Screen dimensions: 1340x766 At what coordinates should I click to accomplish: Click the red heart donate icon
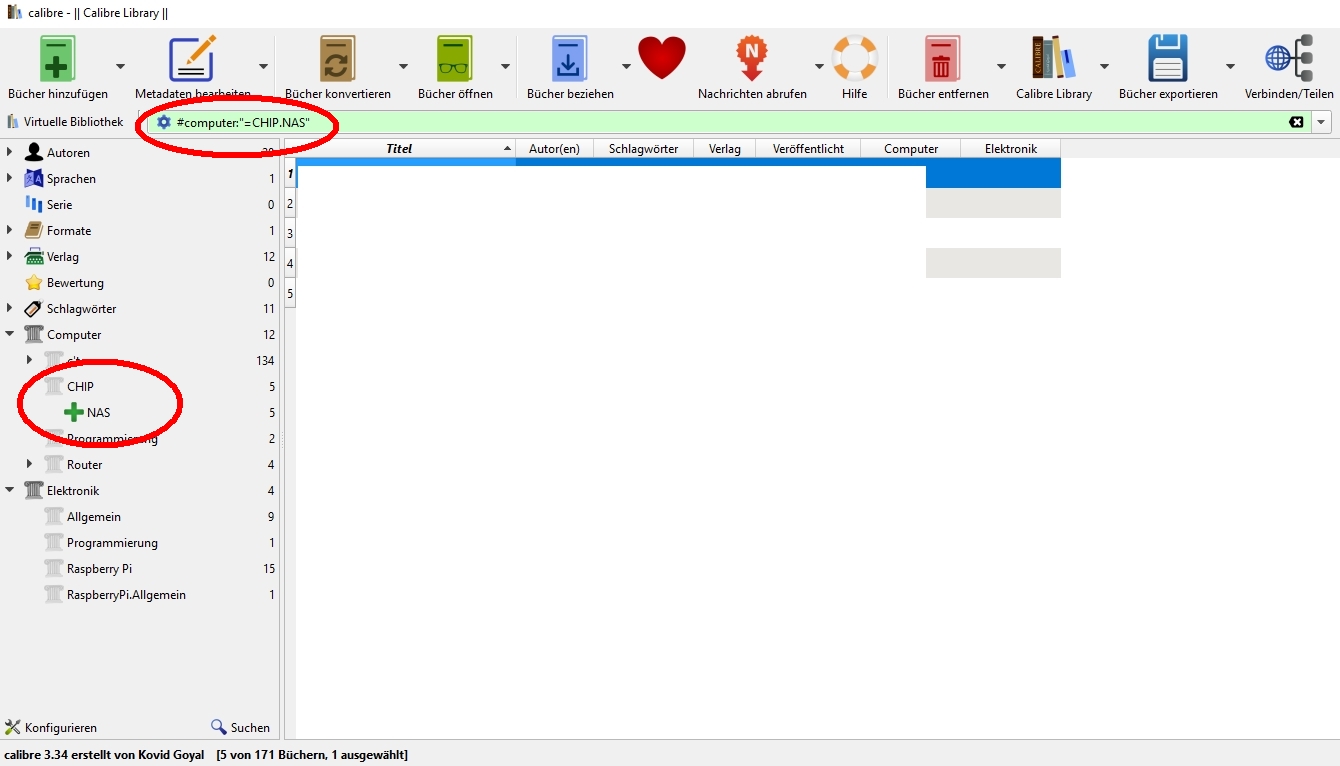click(x=662, y=58)
